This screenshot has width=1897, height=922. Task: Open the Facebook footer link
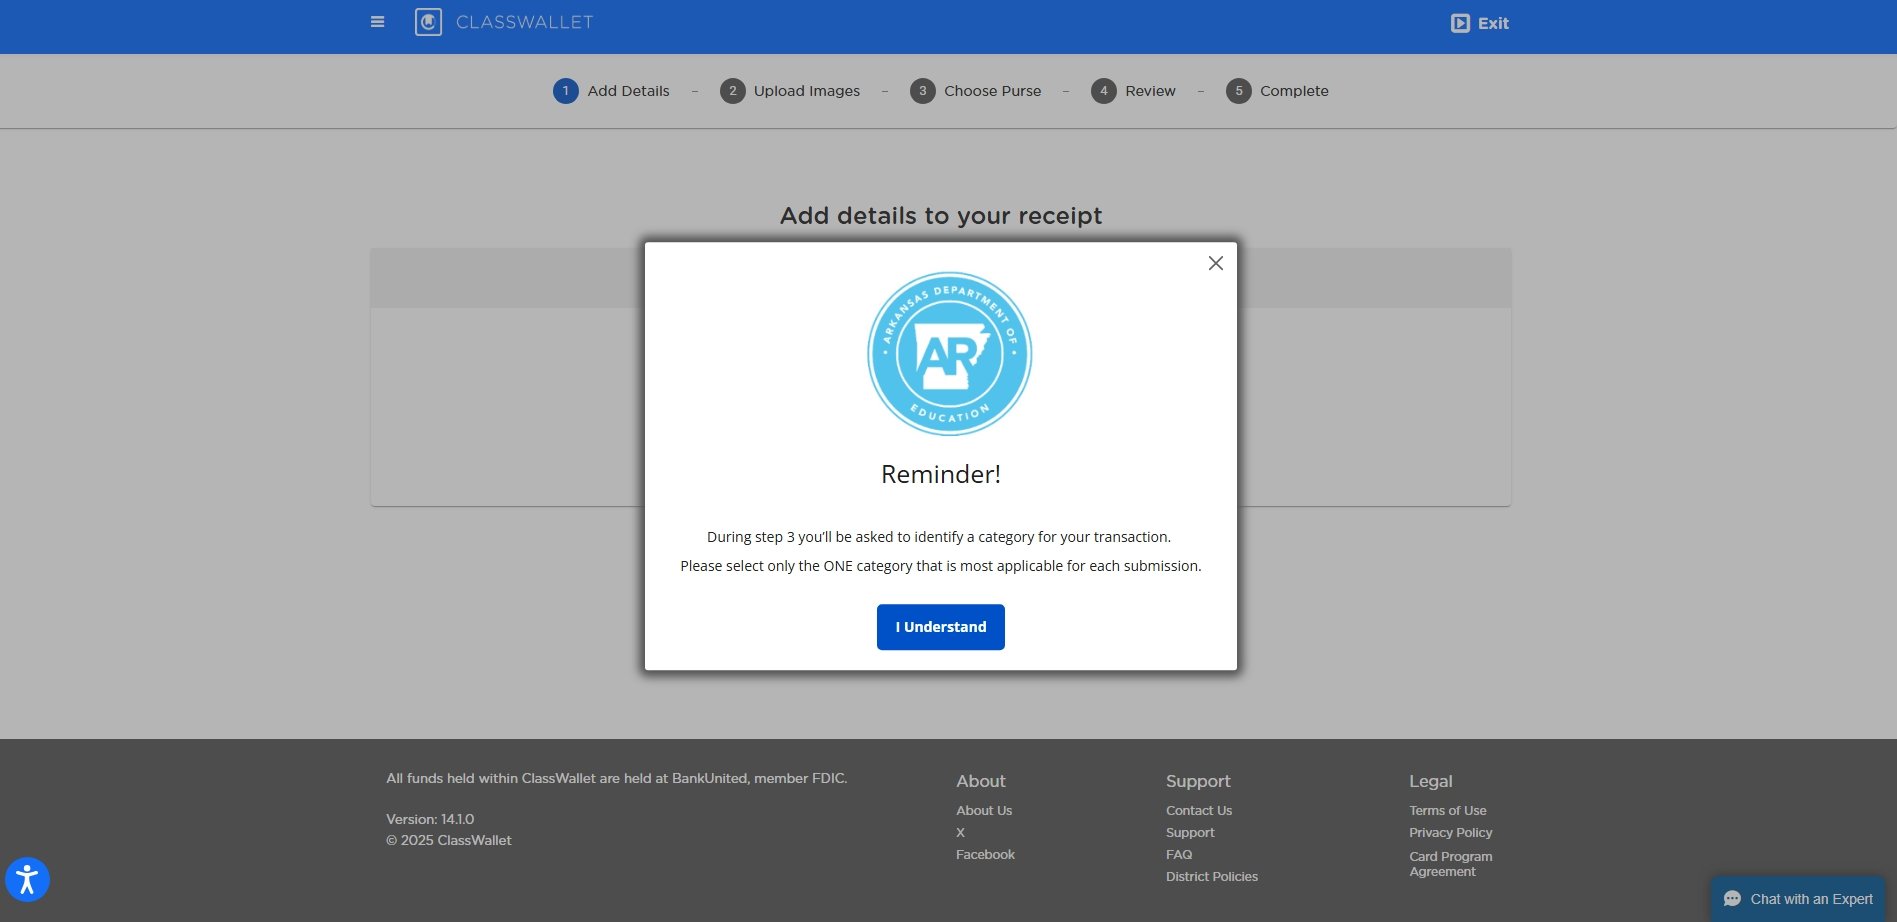click(x=985, y=855)
